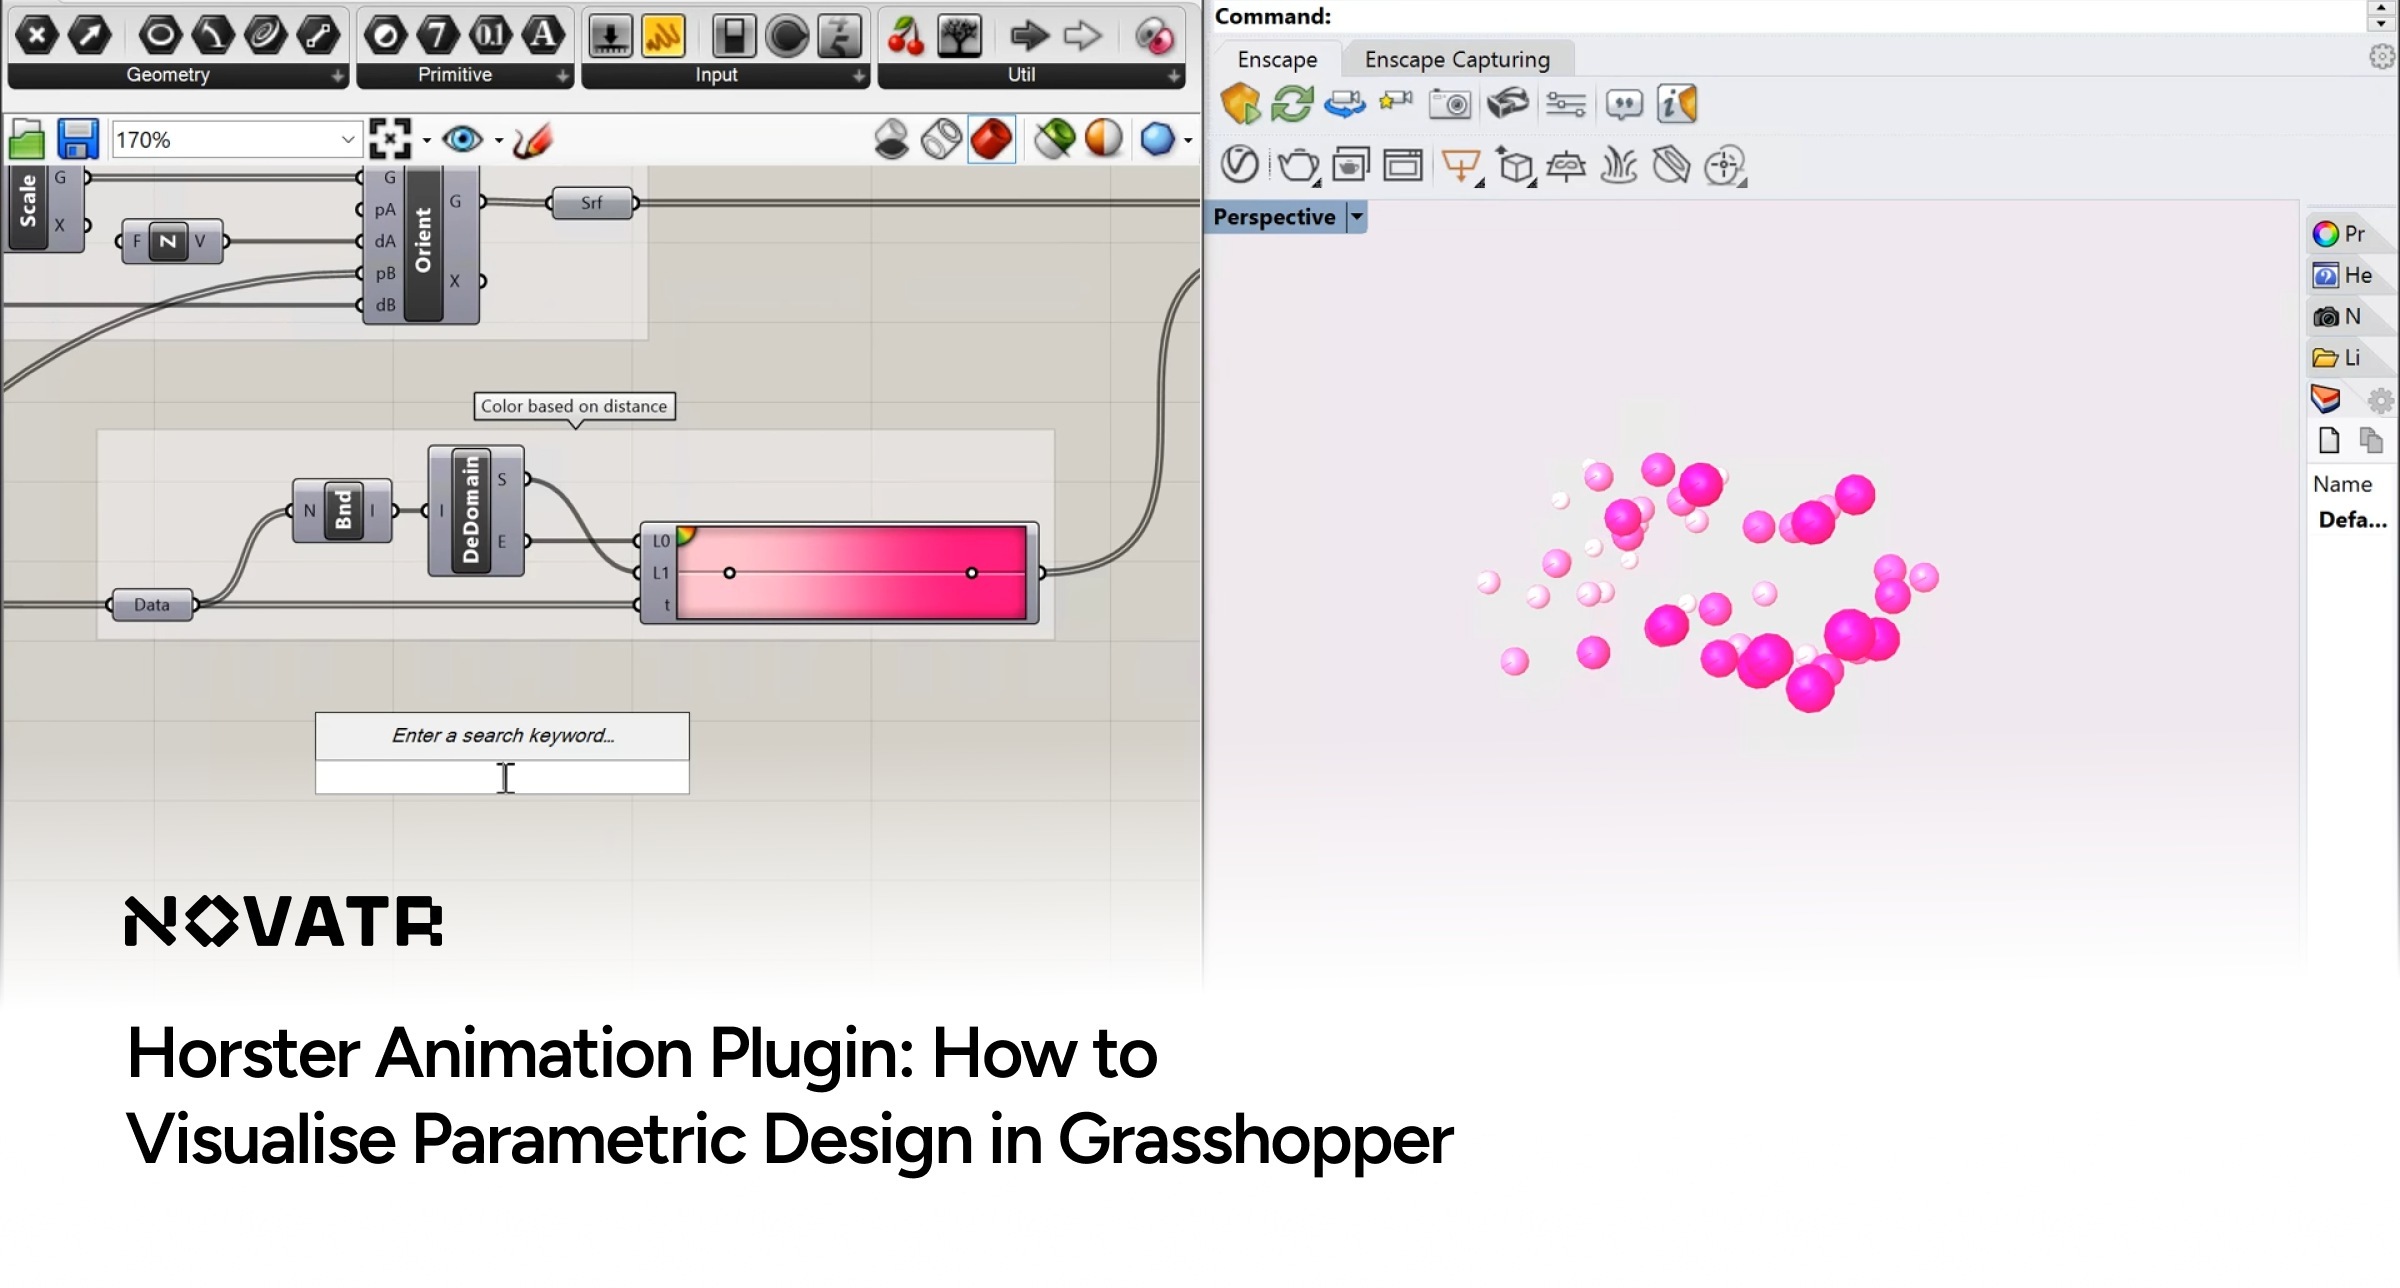2400x1288 pixels.
Task: Select the Button component icon in Input
Action: 787,36
